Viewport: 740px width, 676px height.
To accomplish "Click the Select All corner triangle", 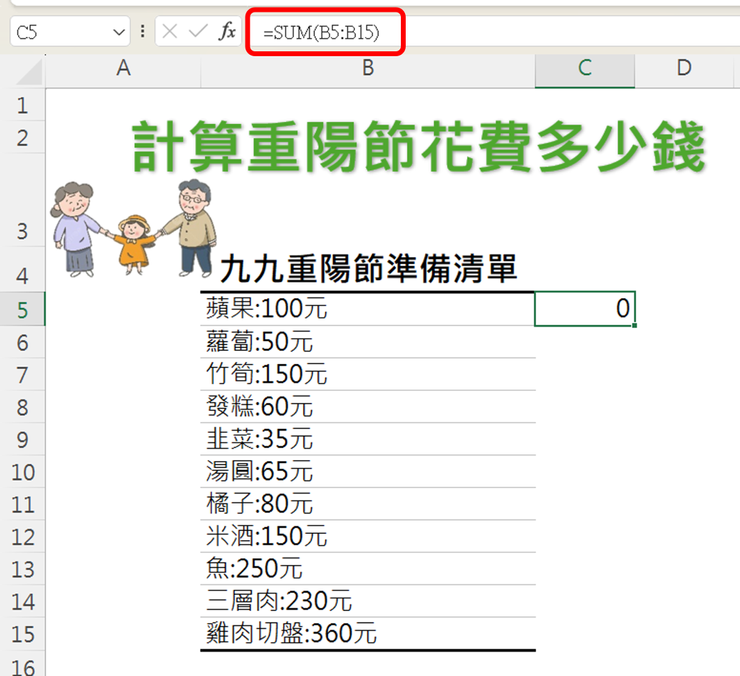I will [x=29, y=72].
